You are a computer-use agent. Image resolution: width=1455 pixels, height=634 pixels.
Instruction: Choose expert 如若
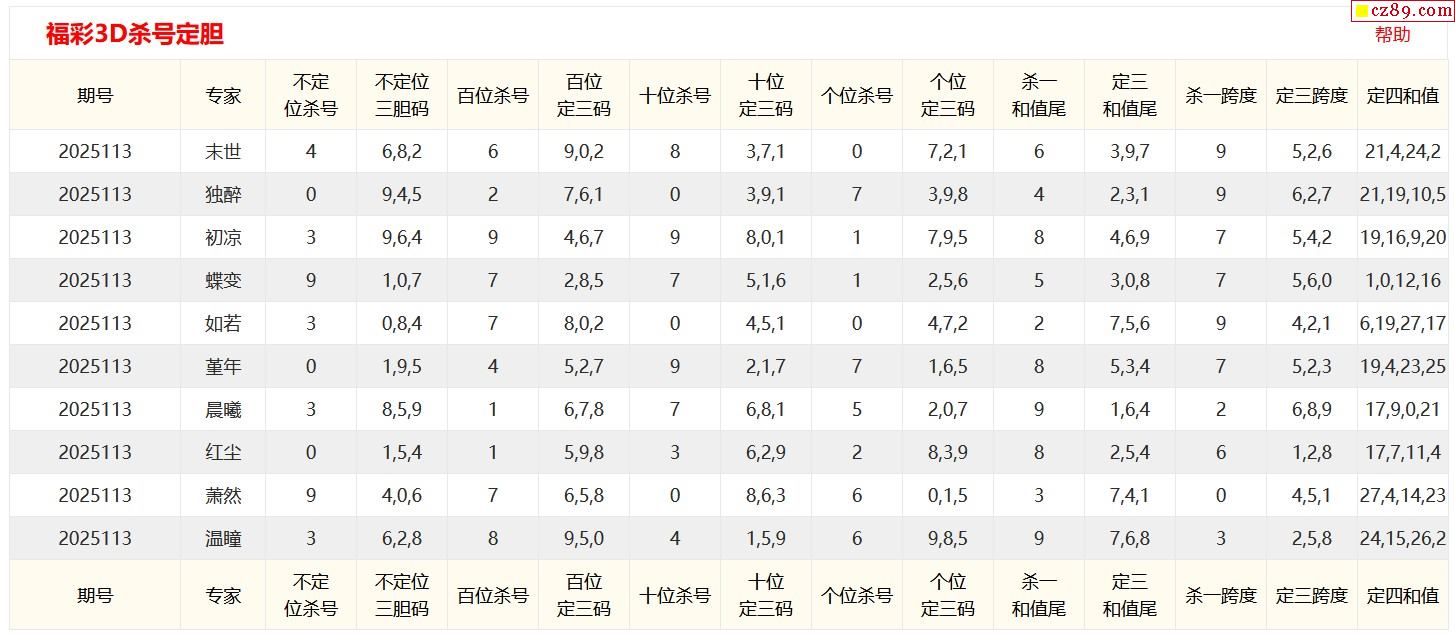[223, 324]
